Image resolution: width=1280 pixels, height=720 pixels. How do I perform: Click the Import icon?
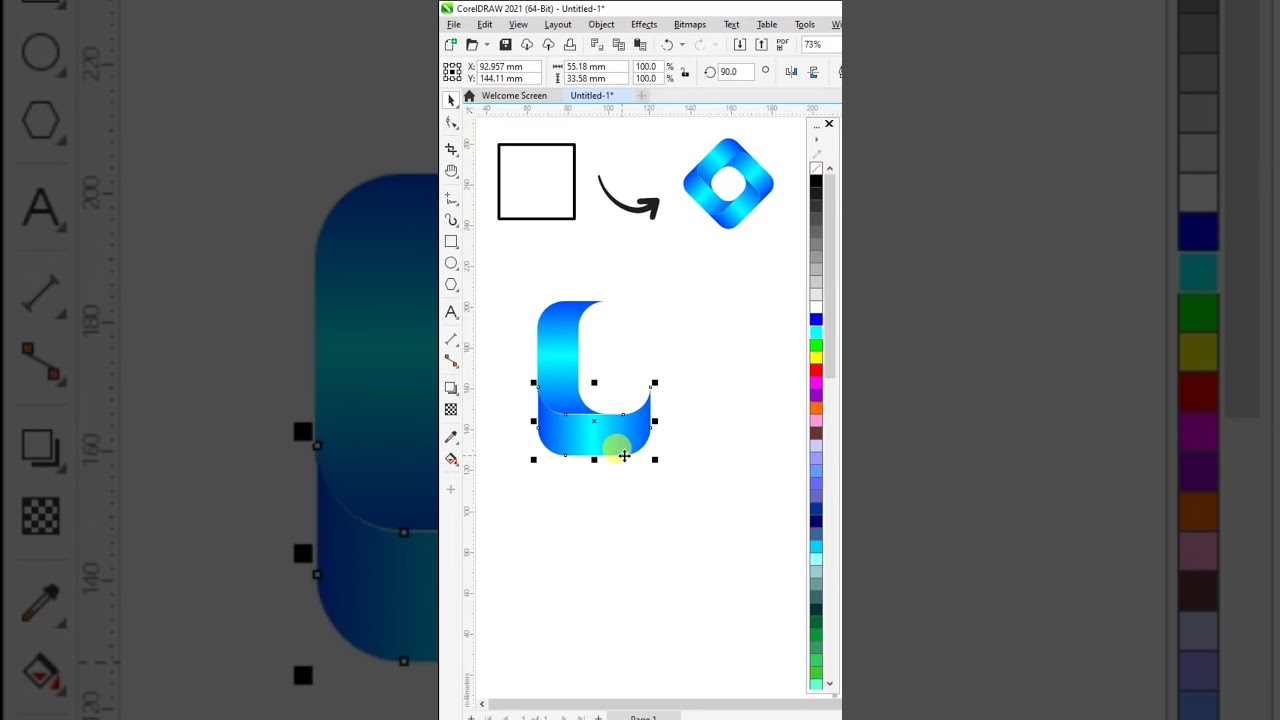(740, 45)
